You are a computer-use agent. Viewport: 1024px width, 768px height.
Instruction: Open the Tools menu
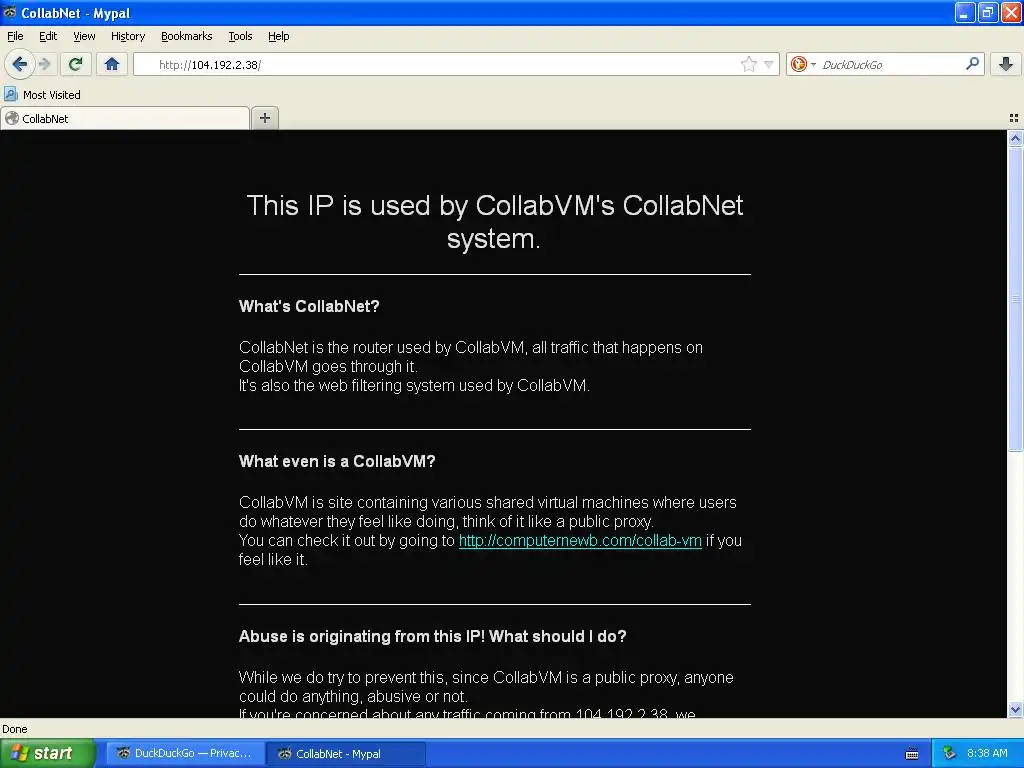pos(240,36)
